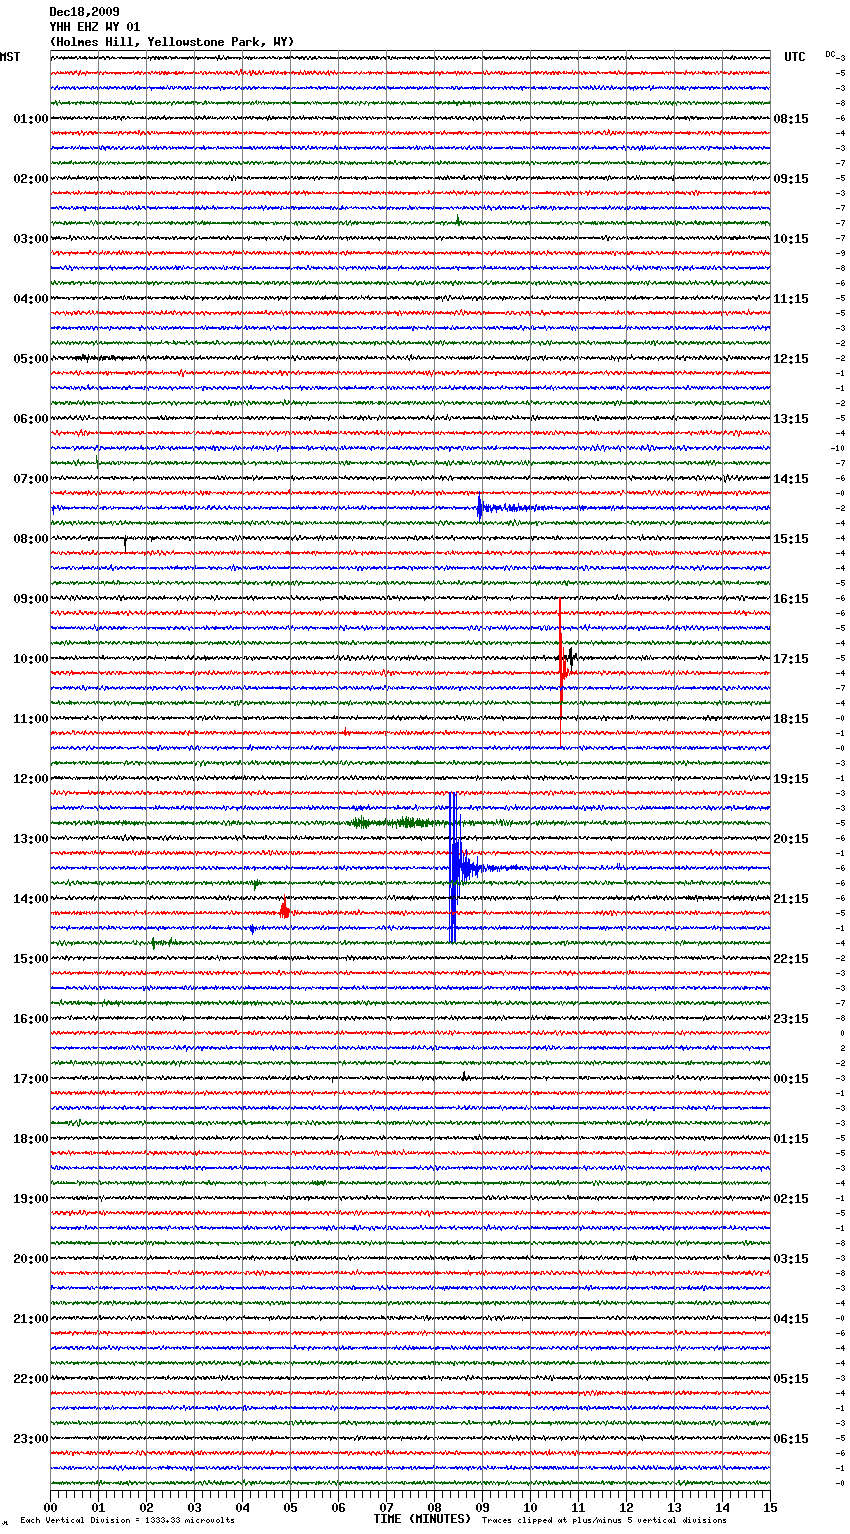The height and width of the screenshot is (1534, 850).
Task: Click the TIME (MINUTES) axis title
Action: tap(422, 1519)
